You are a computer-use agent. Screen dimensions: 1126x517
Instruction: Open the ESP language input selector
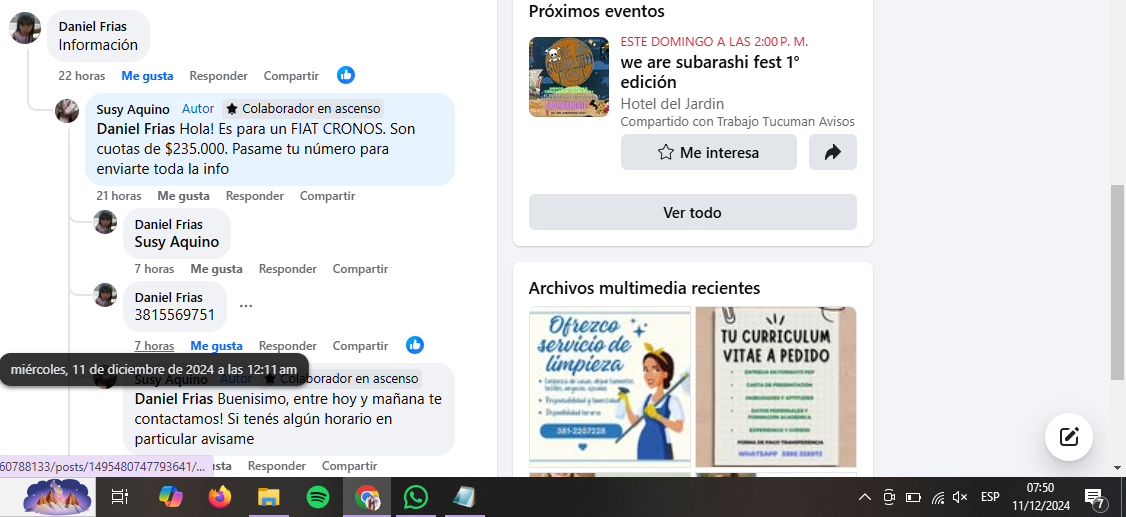(x=990, y=497)
